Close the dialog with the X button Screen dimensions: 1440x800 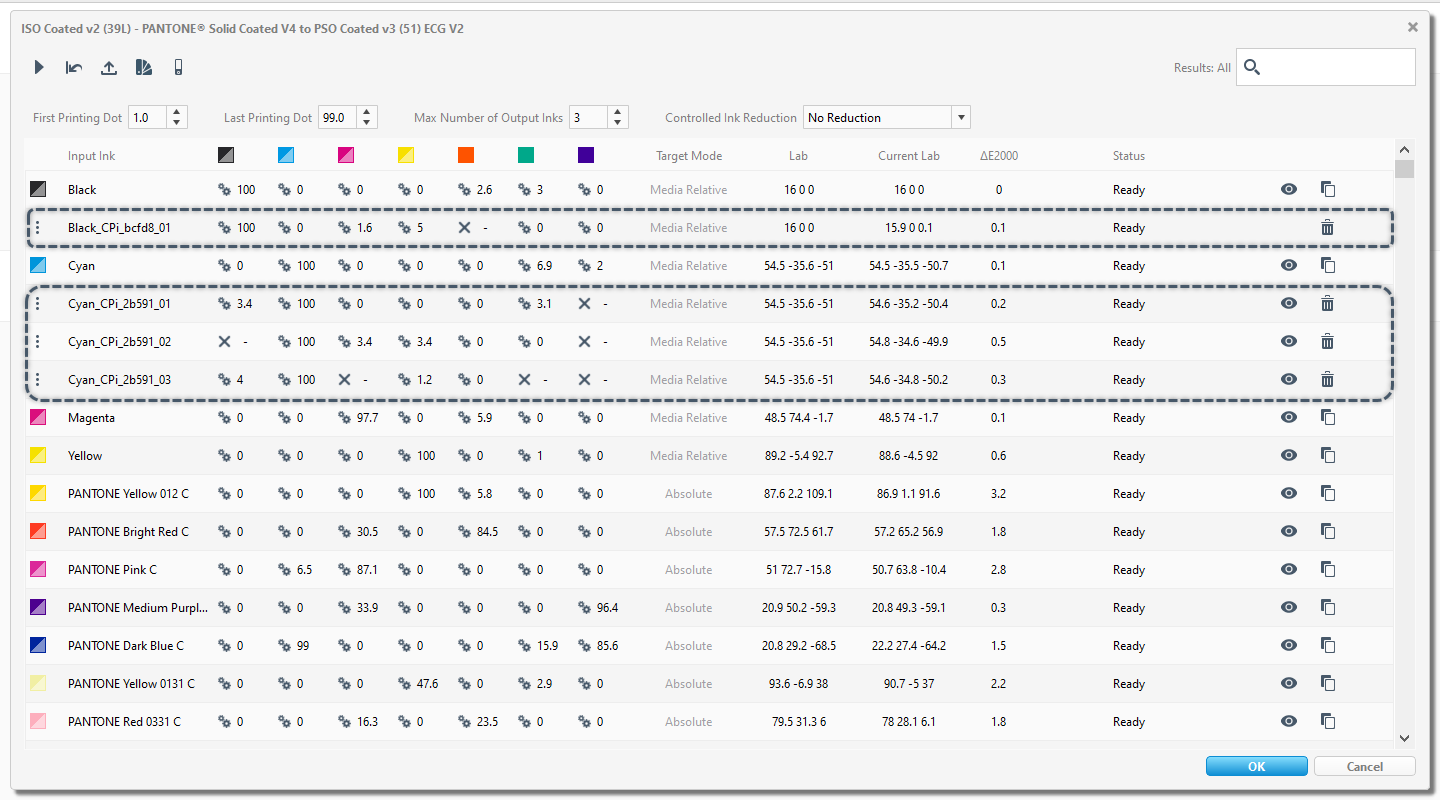[1413, 27]
